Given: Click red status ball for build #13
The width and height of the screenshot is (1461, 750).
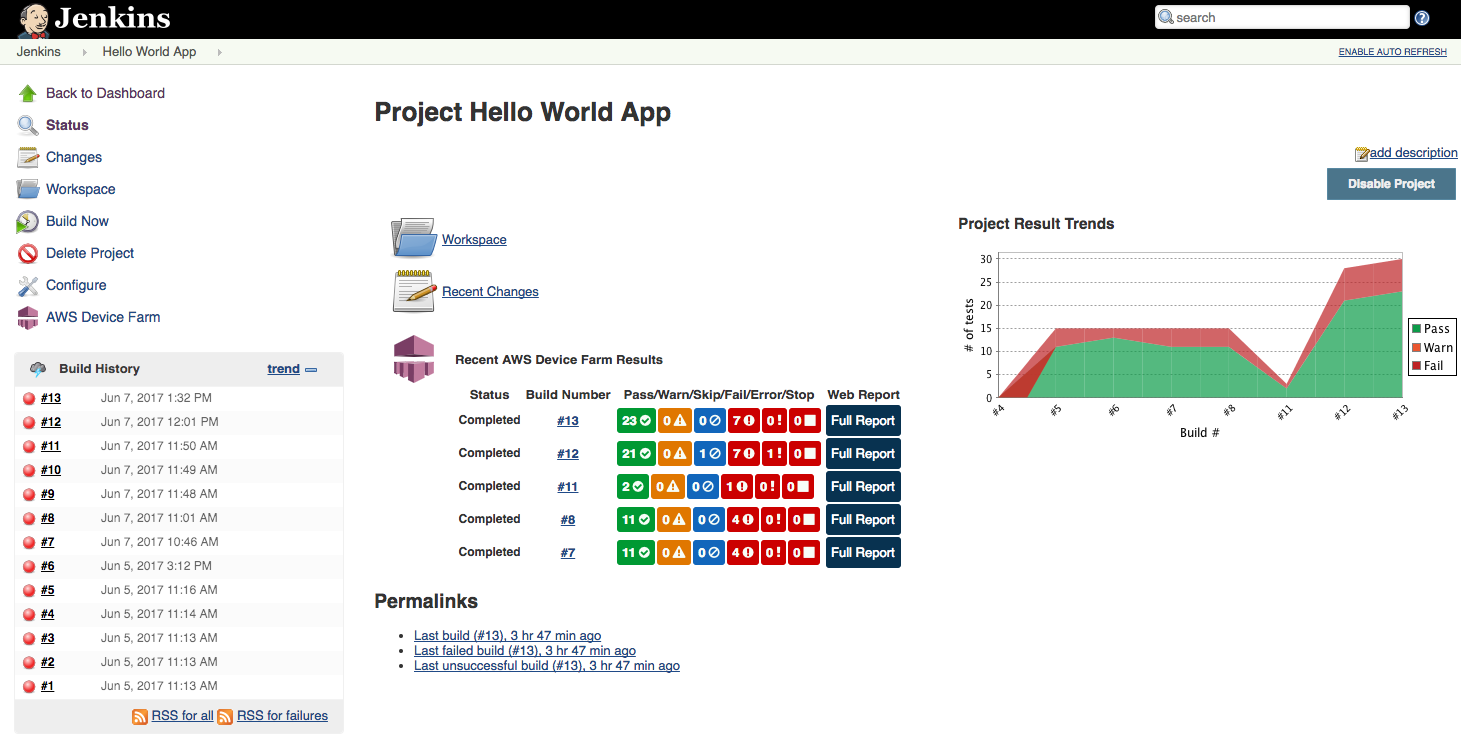Looking at the screenshot, I should tap(29, 398).
